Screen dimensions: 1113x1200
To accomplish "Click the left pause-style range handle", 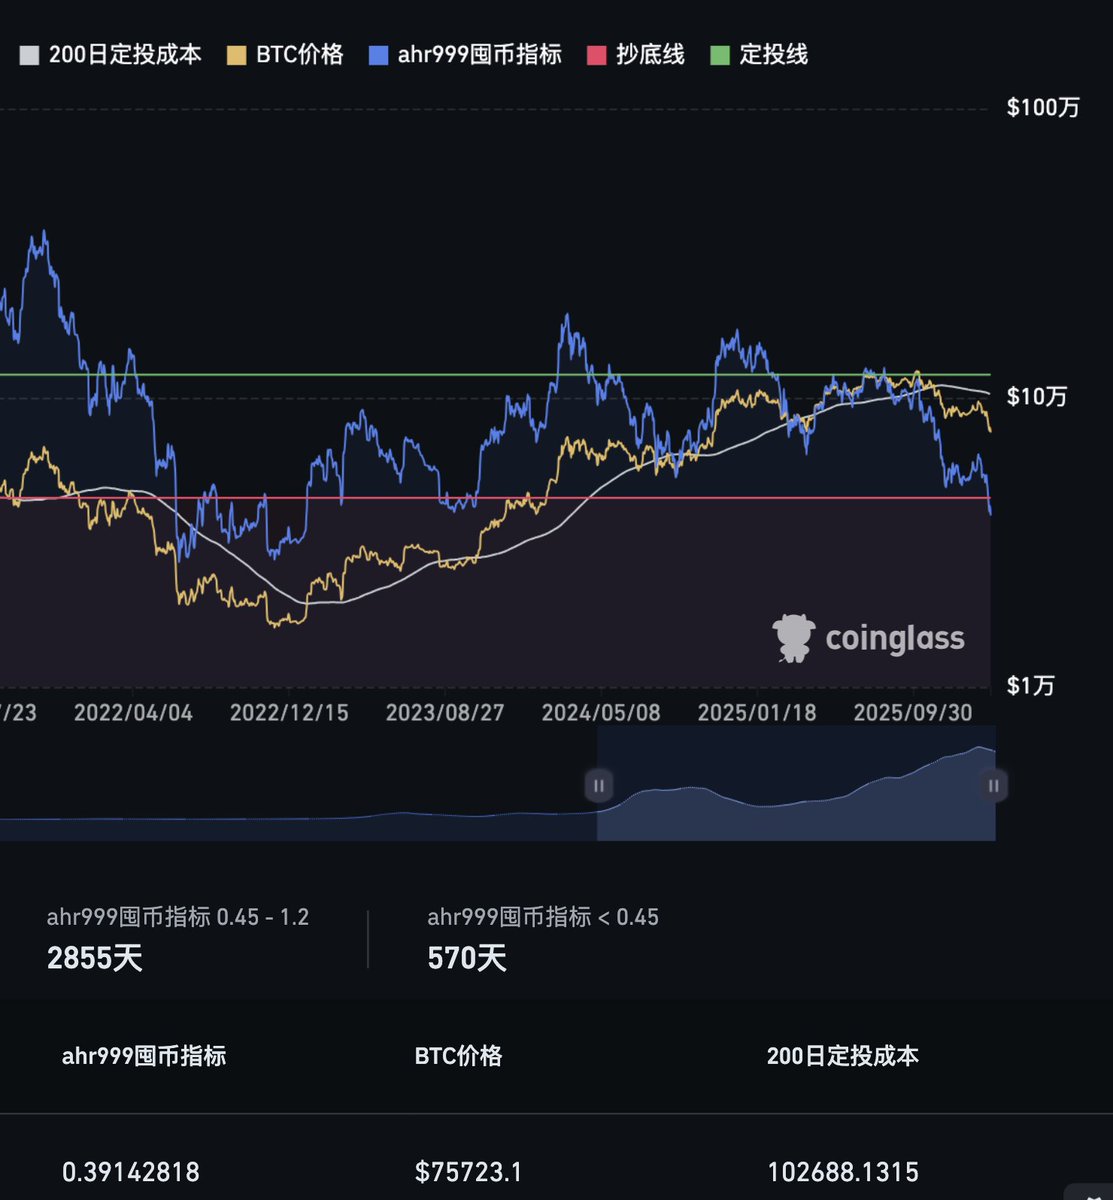I will tap(598, 786).
